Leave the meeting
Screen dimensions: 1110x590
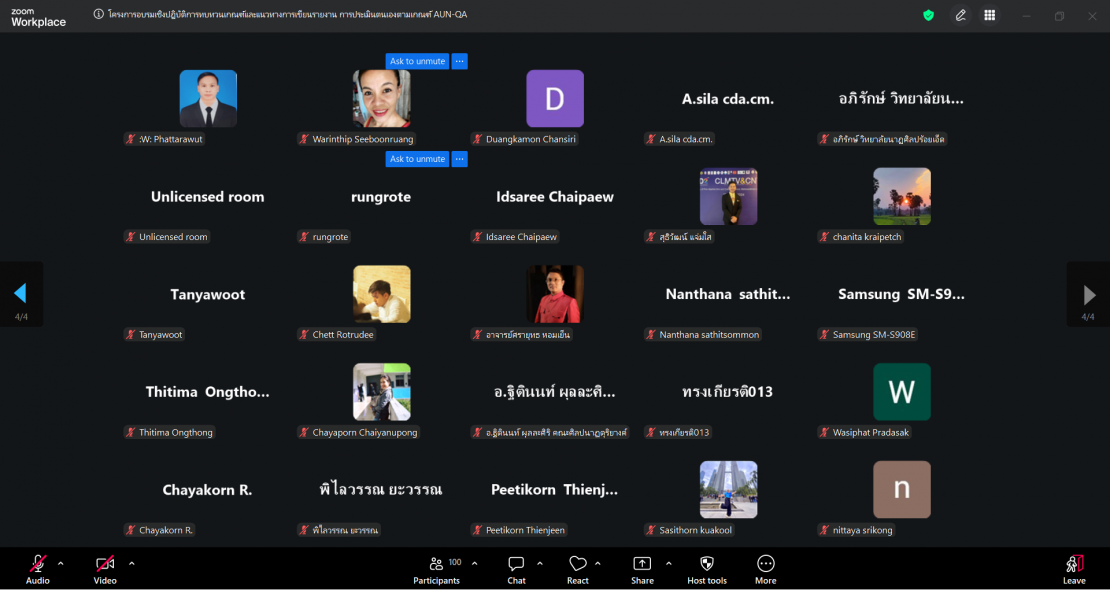tap(1074, 569)
